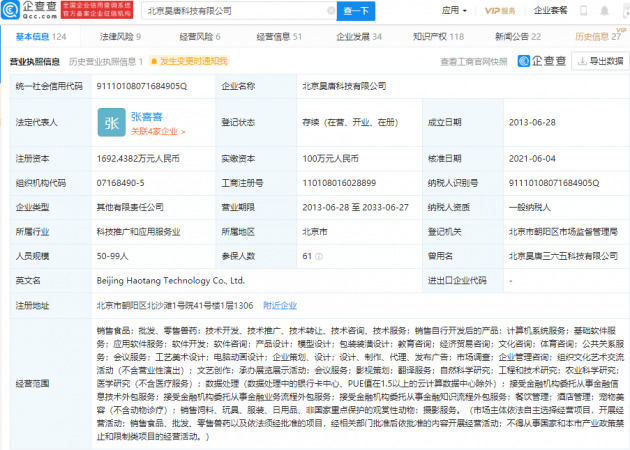This screenshot has height=450, width=630.
Task: Switch to the 经营信息 51 tab
Action: (279, 37)
